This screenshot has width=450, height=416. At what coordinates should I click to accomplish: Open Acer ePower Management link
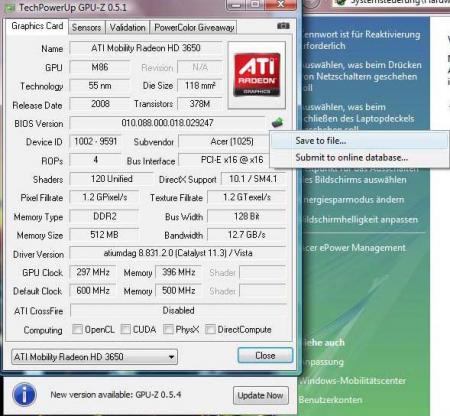(354, 248)
